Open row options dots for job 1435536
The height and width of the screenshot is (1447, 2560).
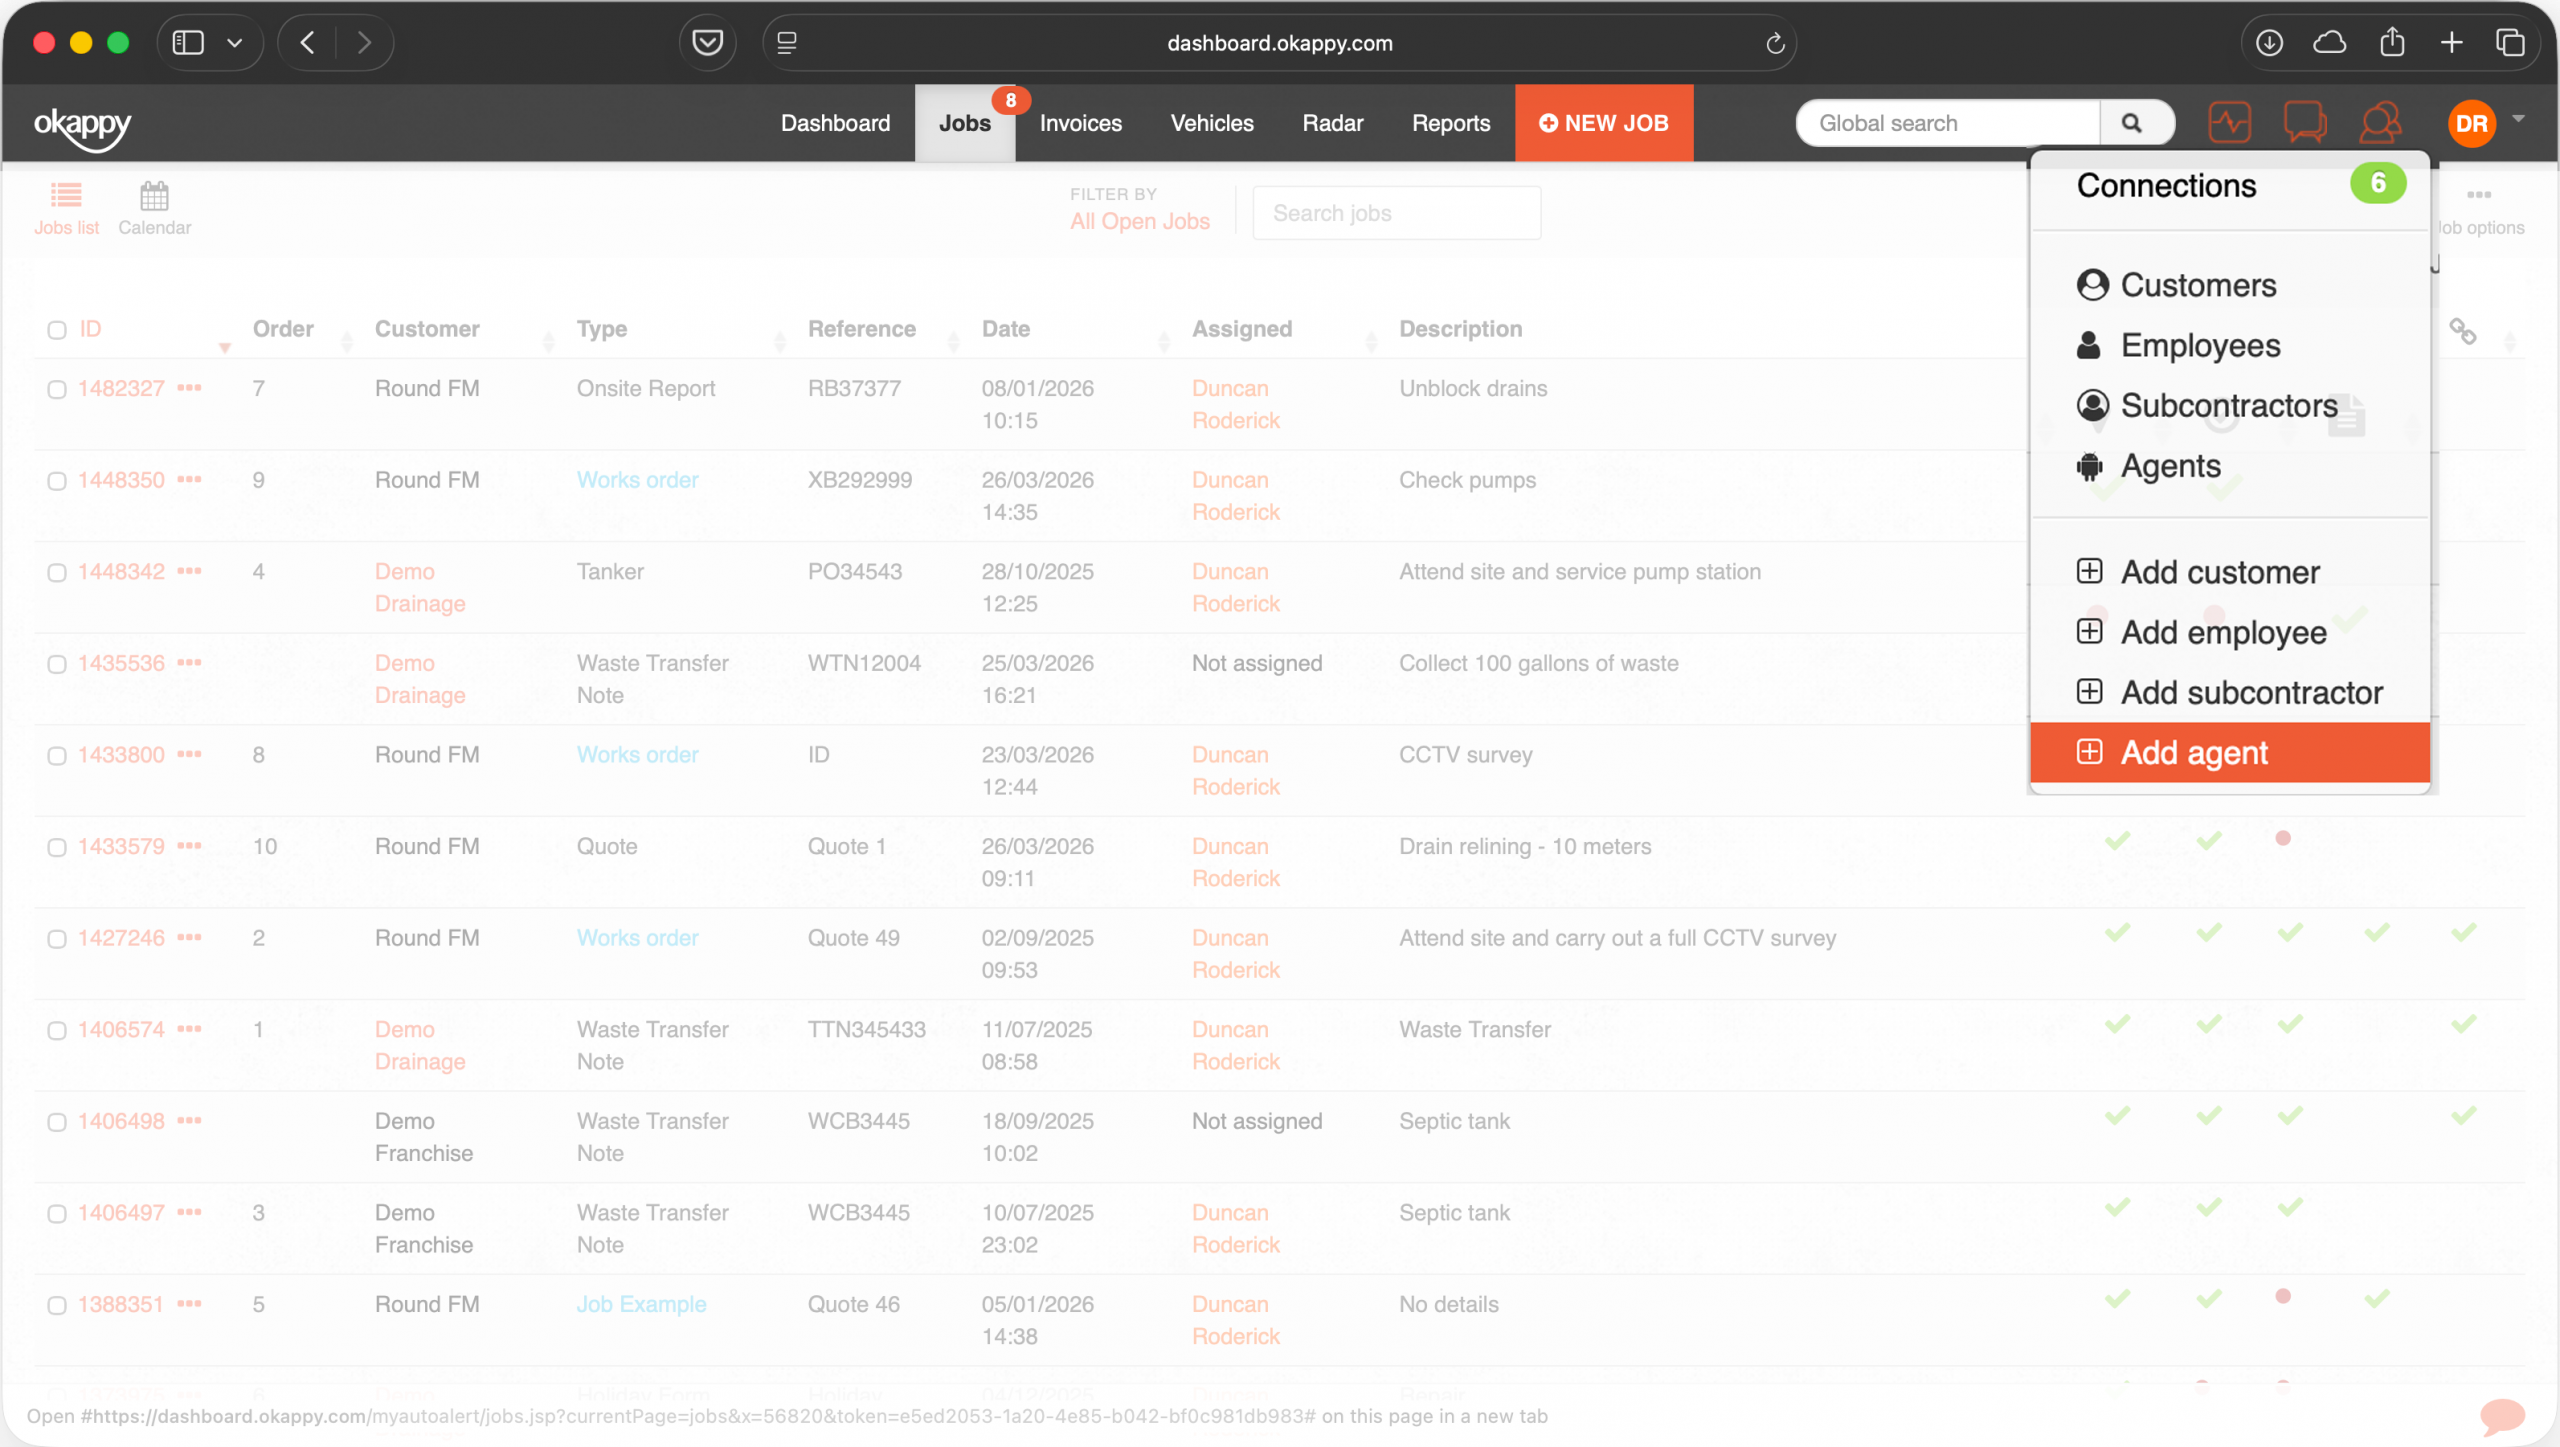click(189, 663)
